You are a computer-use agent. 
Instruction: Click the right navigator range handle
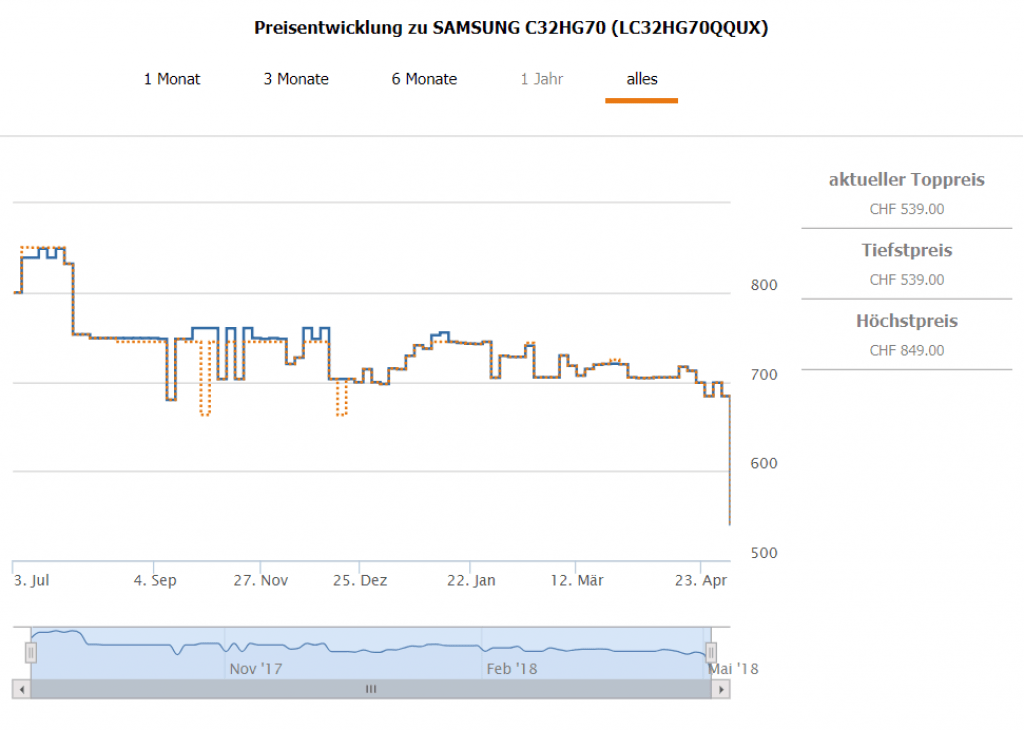(x=711, y=653)
